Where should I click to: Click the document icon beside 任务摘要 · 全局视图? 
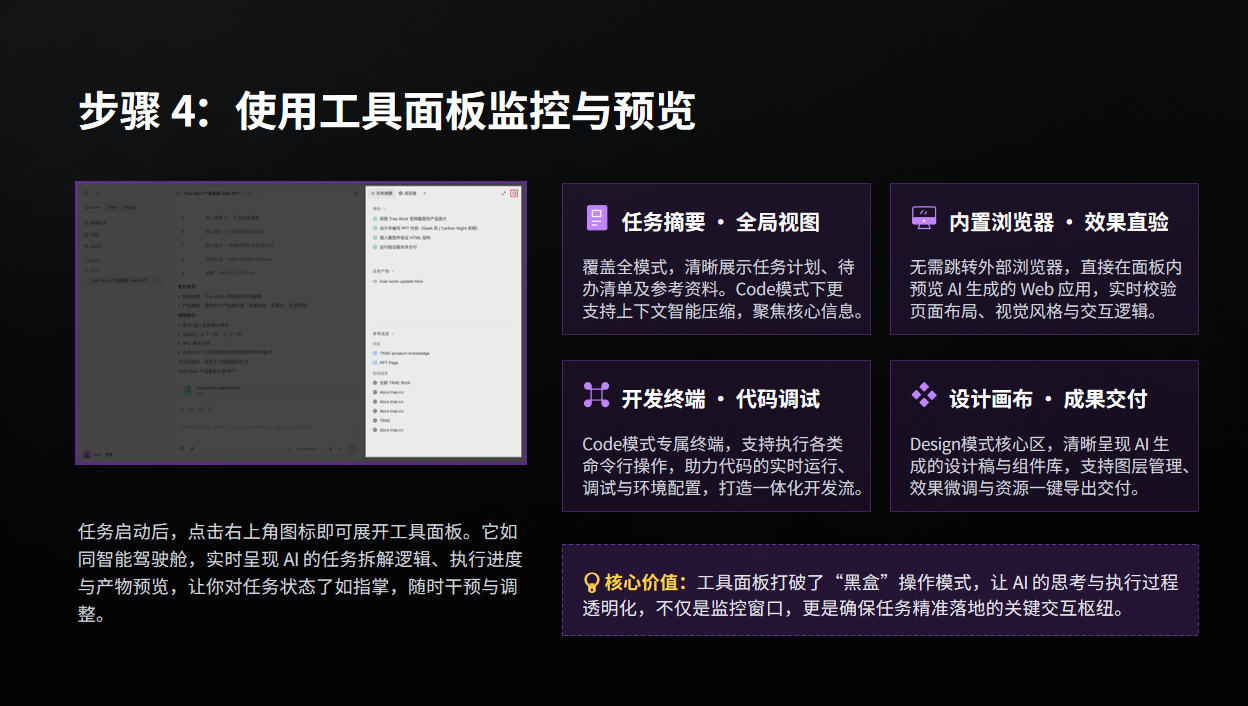597,220
